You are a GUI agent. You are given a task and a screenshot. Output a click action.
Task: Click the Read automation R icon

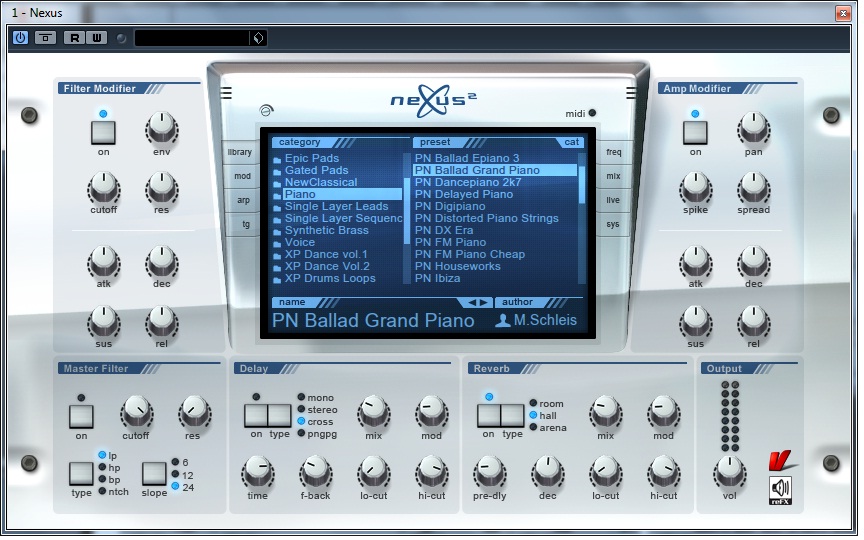click(x=74, y=37)
